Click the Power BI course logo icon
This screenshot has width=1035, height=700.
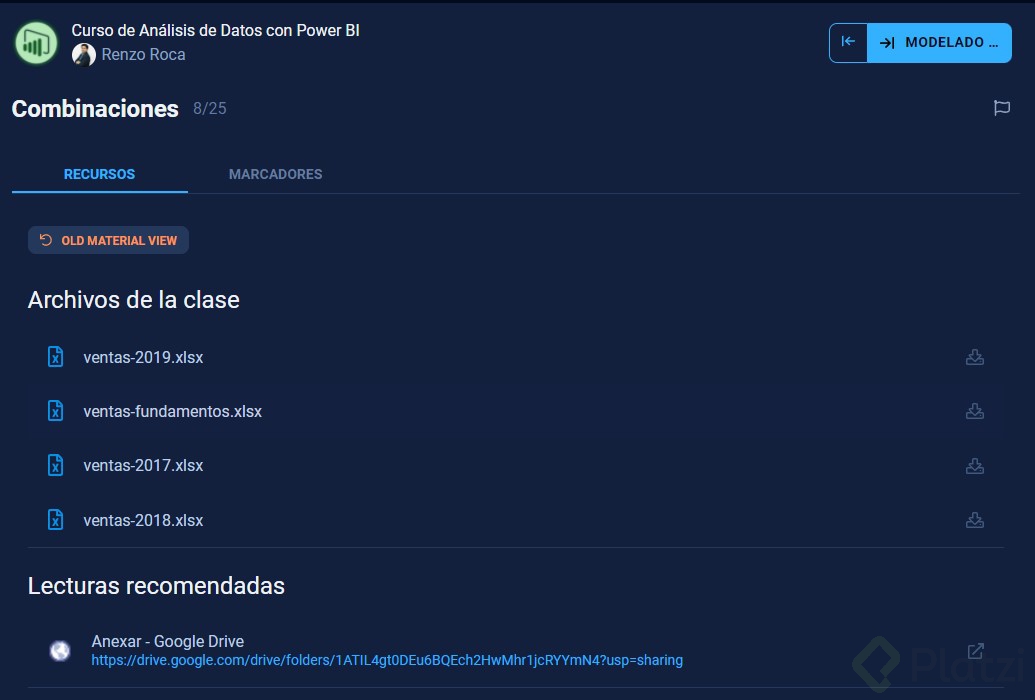tap(35, 42)
